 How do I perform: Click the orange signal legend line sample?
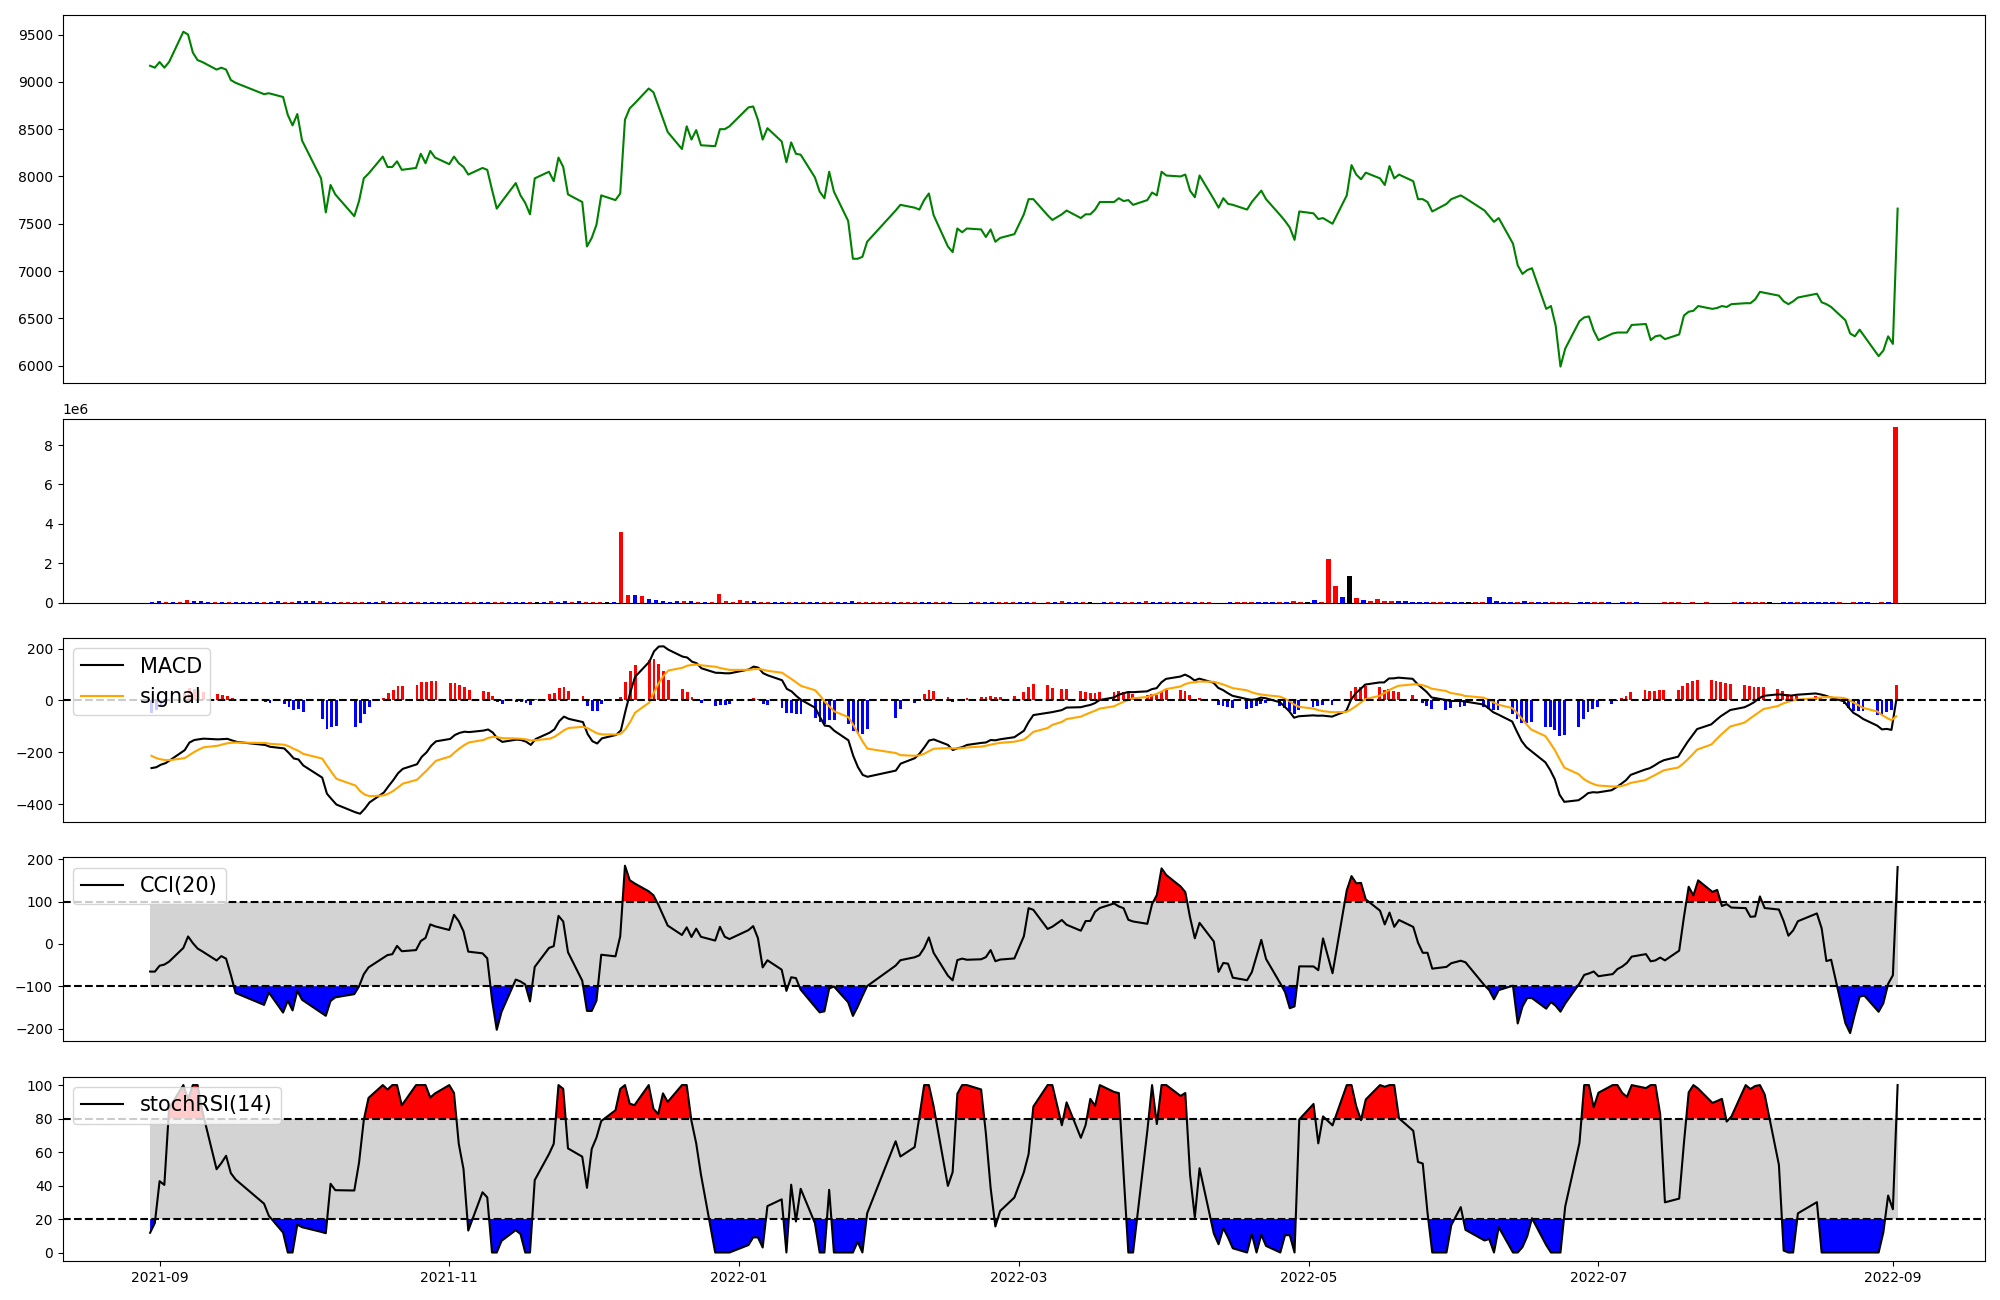(101, 696)
